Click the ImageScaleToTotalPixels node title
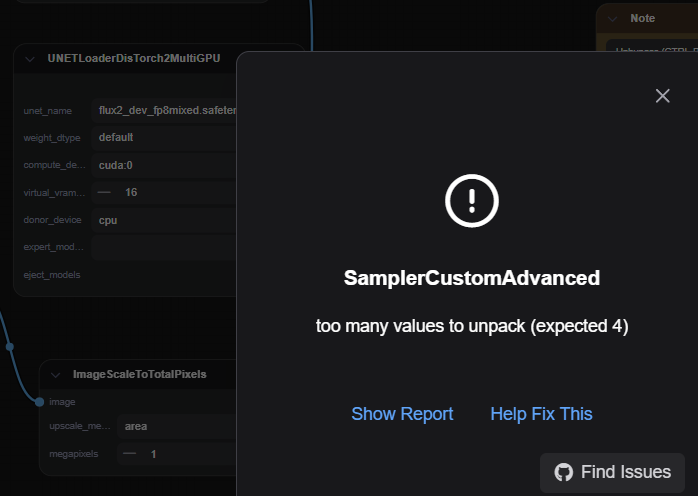This screenshot has width=698, height=496. 139,374
